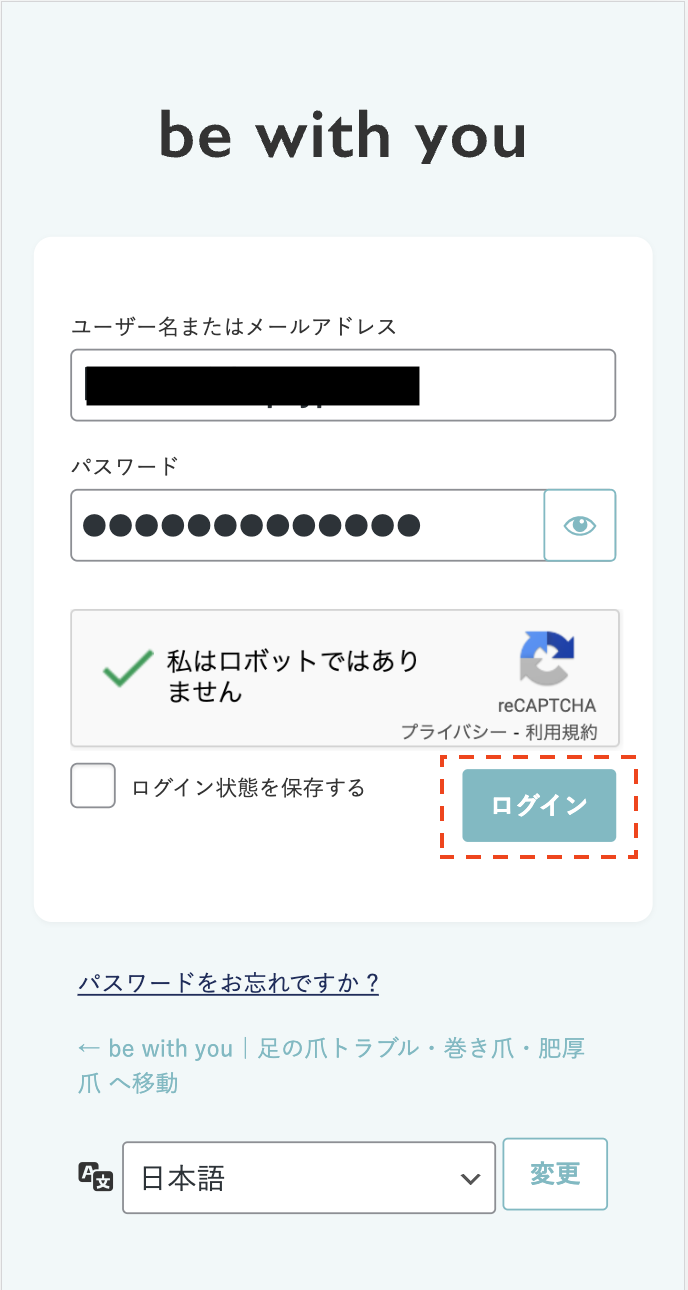Image resolution: width=688 pixels, height=1290 pixels.
Task: Click inside the ユーザー名またはメールアドレス field
Action: 343,385
